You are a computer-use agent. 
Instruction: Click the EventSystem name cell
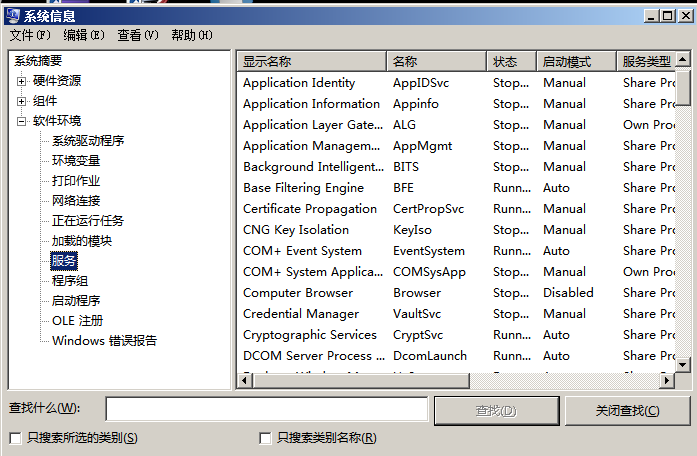tap(429, 251)
